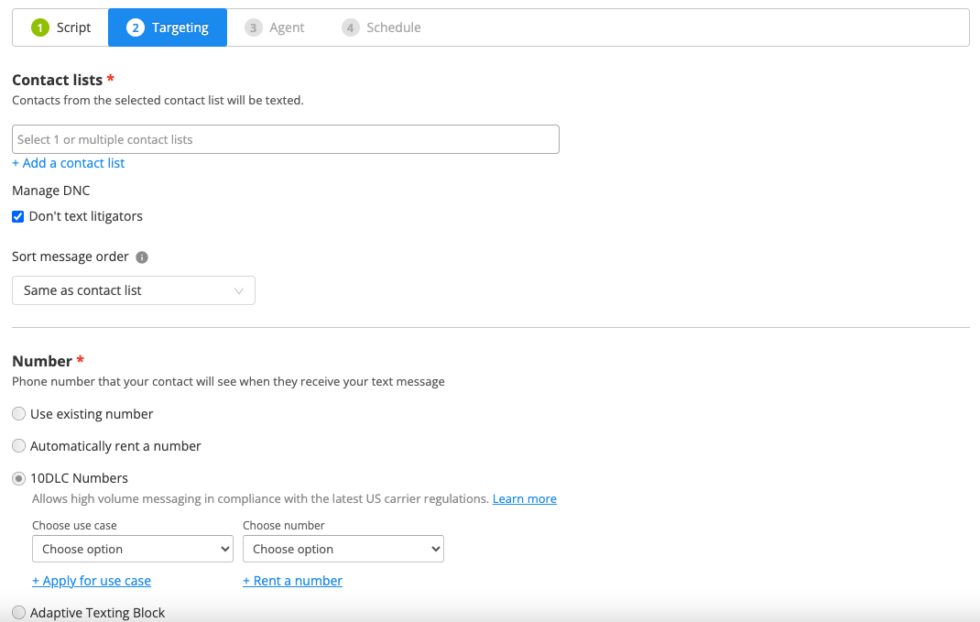Expand the Same as contact list dropdown
The height and width of the screenshot is (622, 980).
coord(133,291)
